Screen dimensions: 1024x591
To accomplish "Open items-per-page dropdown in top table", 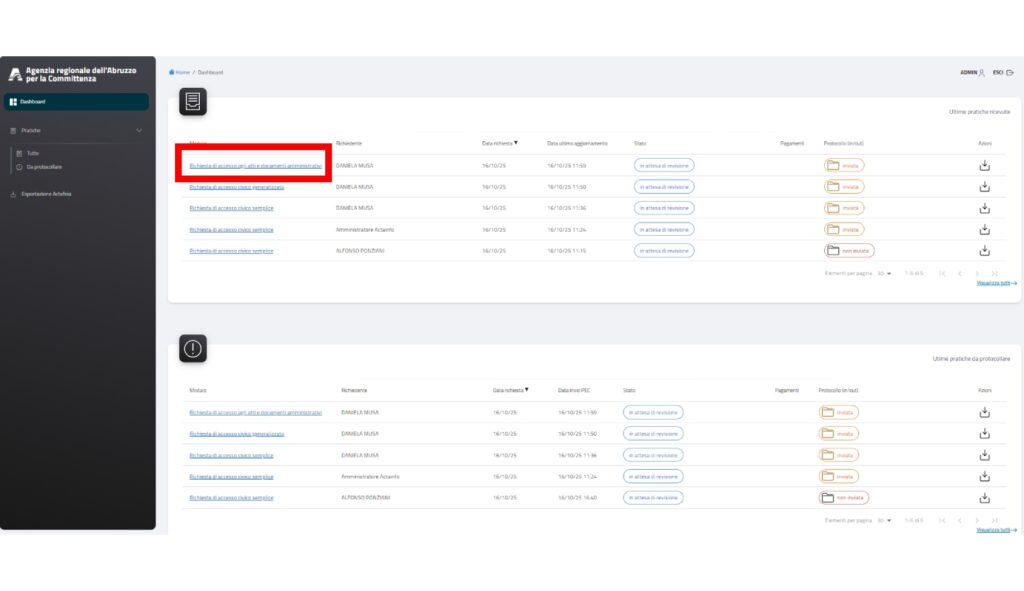I will 884,273.
